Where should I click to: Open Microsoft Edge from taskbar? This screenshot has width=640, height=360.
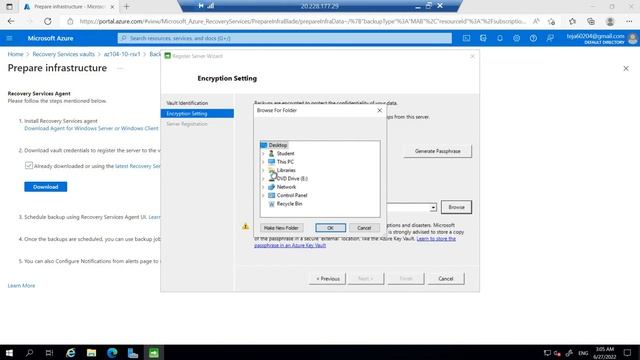112,353
